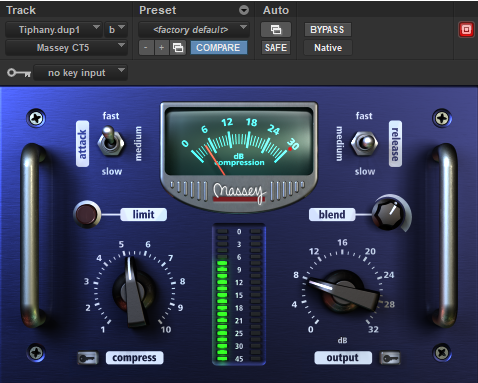478x383 pixels.
Task: Open the Preset section circular menu arrow
Action: pyautogui.click(x=244, y=10)
